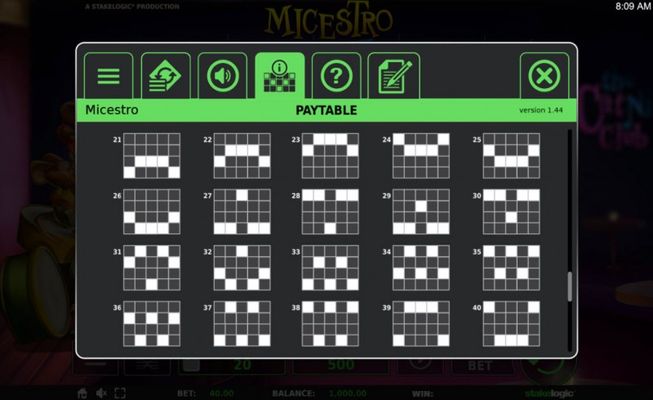
Task: Select payline 22 diagram
Action: tap(242, 156)
